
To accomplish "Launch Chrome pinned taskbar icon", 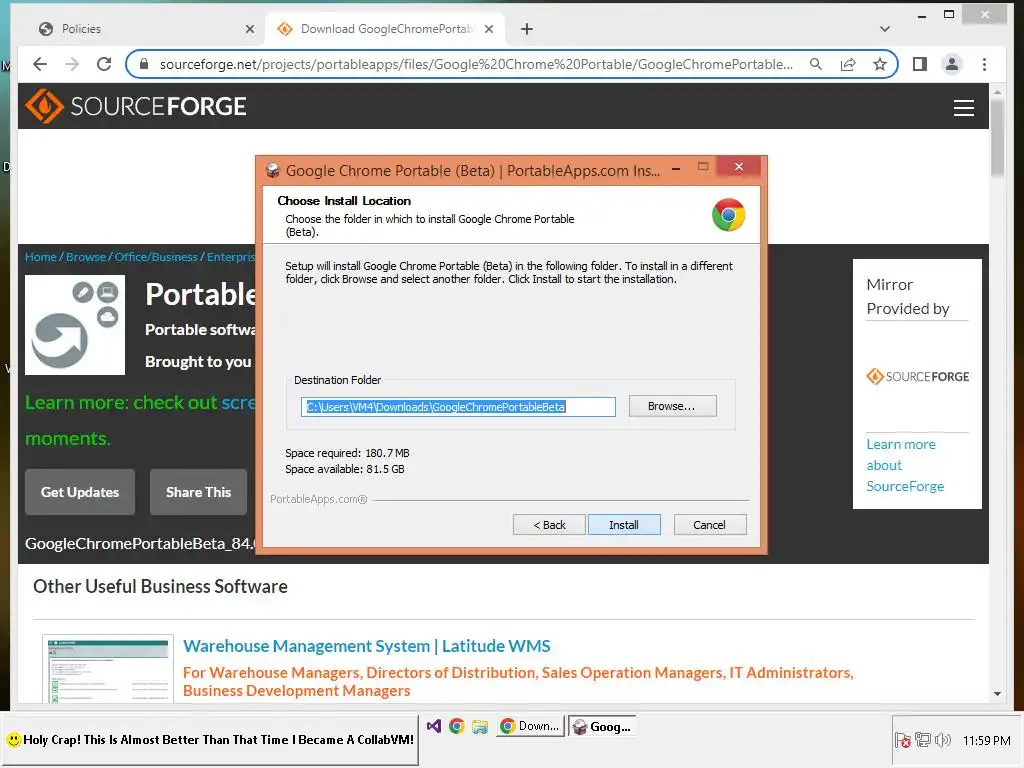I will click(456, 726).
